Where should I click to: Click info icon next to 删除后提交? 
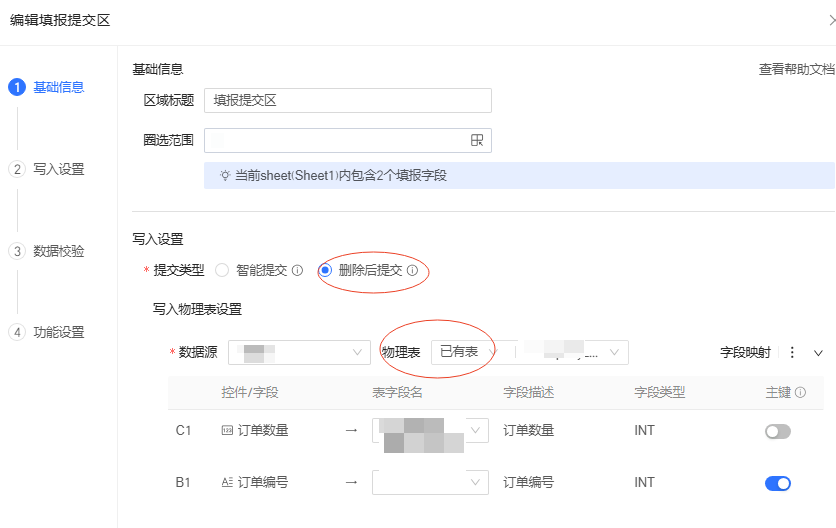coord(412,271)
